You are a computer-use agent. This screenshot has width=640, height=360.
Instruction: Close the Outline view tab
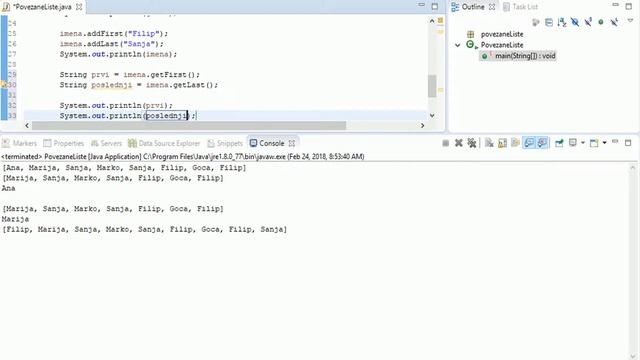tap(492, 7)
